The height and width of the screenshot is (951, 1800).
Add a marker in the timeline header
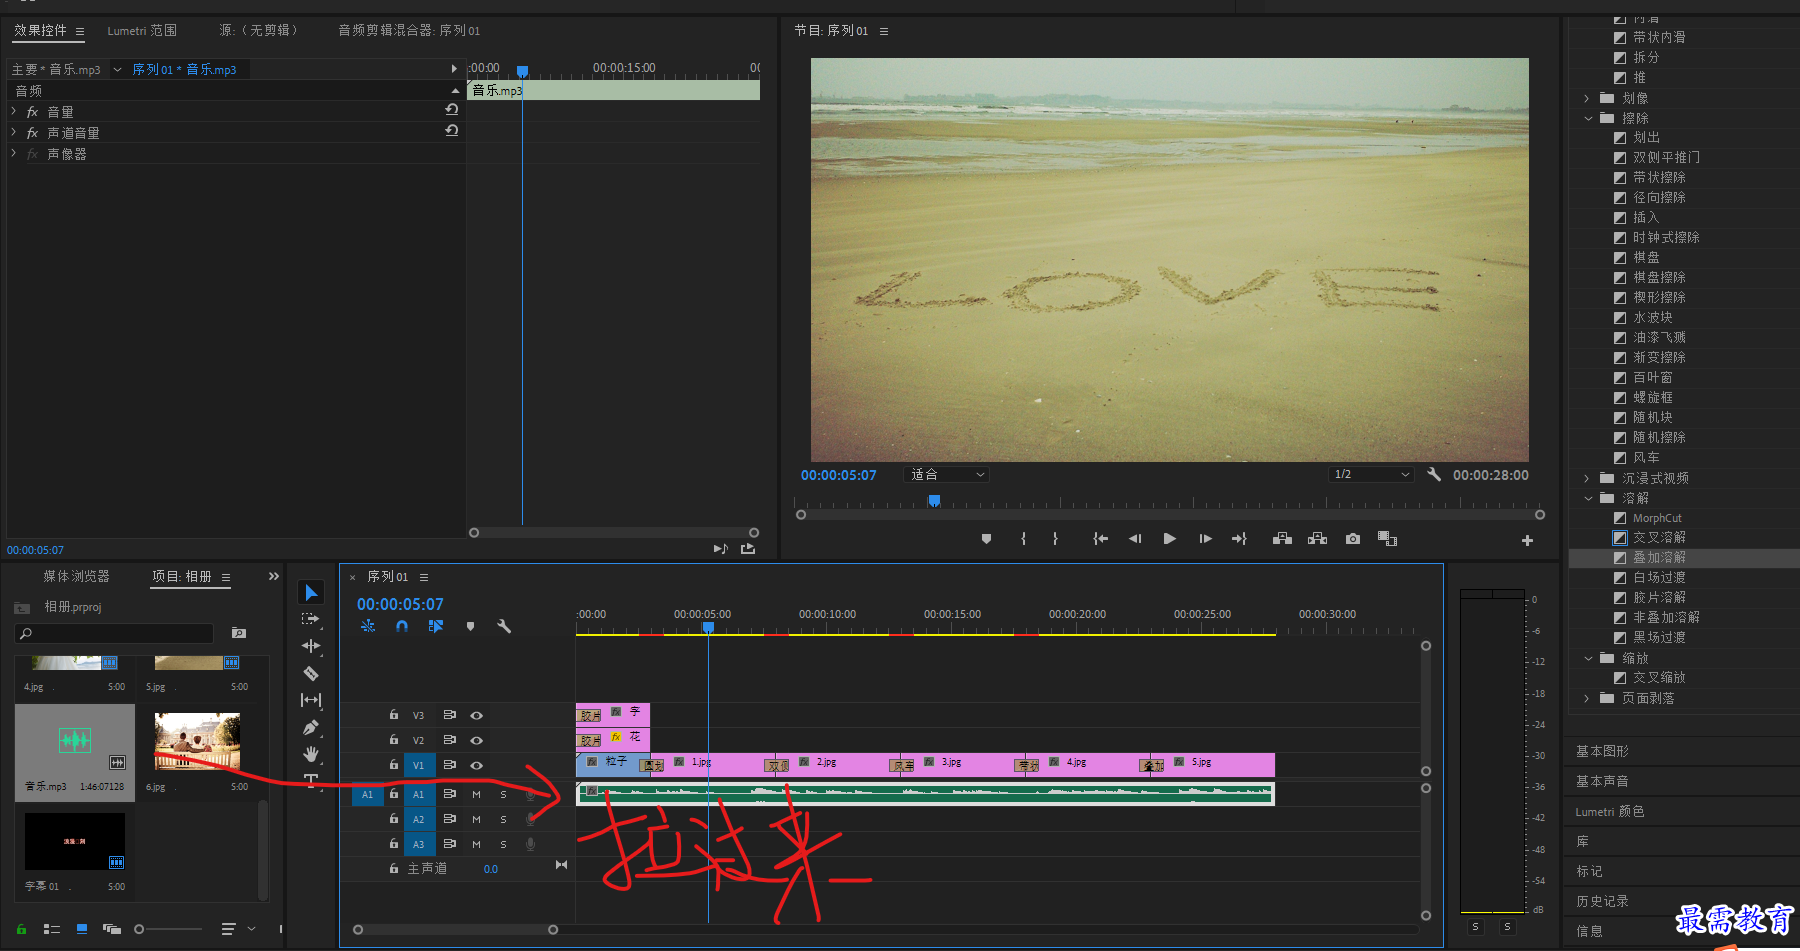pos(470,626)
